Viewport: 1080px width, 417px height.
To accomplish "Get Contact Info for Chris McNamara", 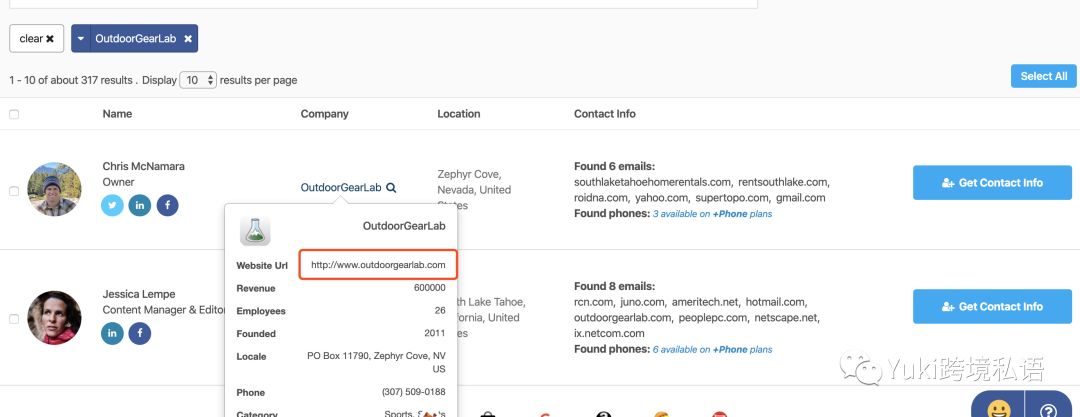I will 992,183.
